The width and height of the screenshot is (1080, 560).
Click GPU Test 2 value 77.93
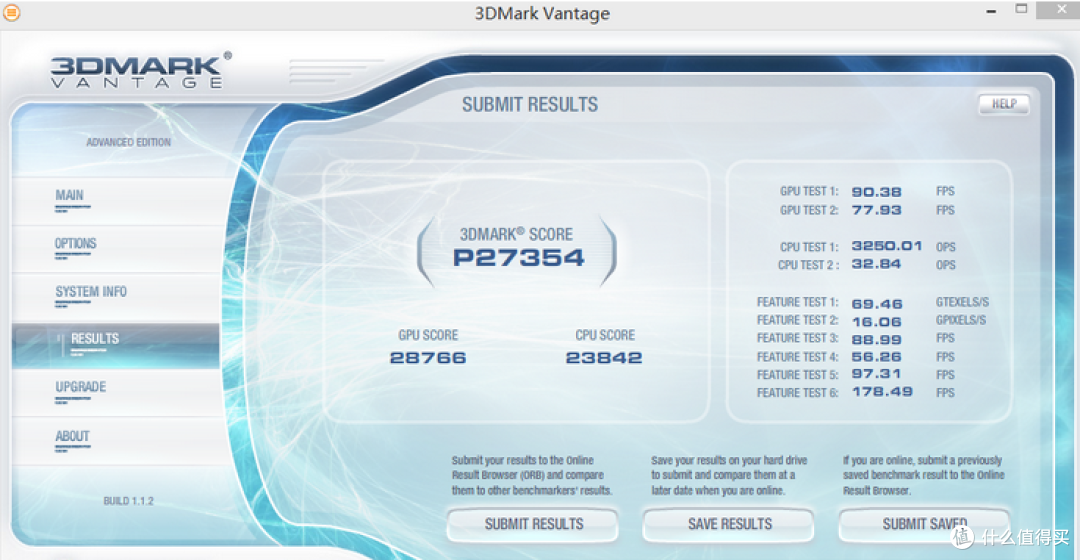click(876, 210)
